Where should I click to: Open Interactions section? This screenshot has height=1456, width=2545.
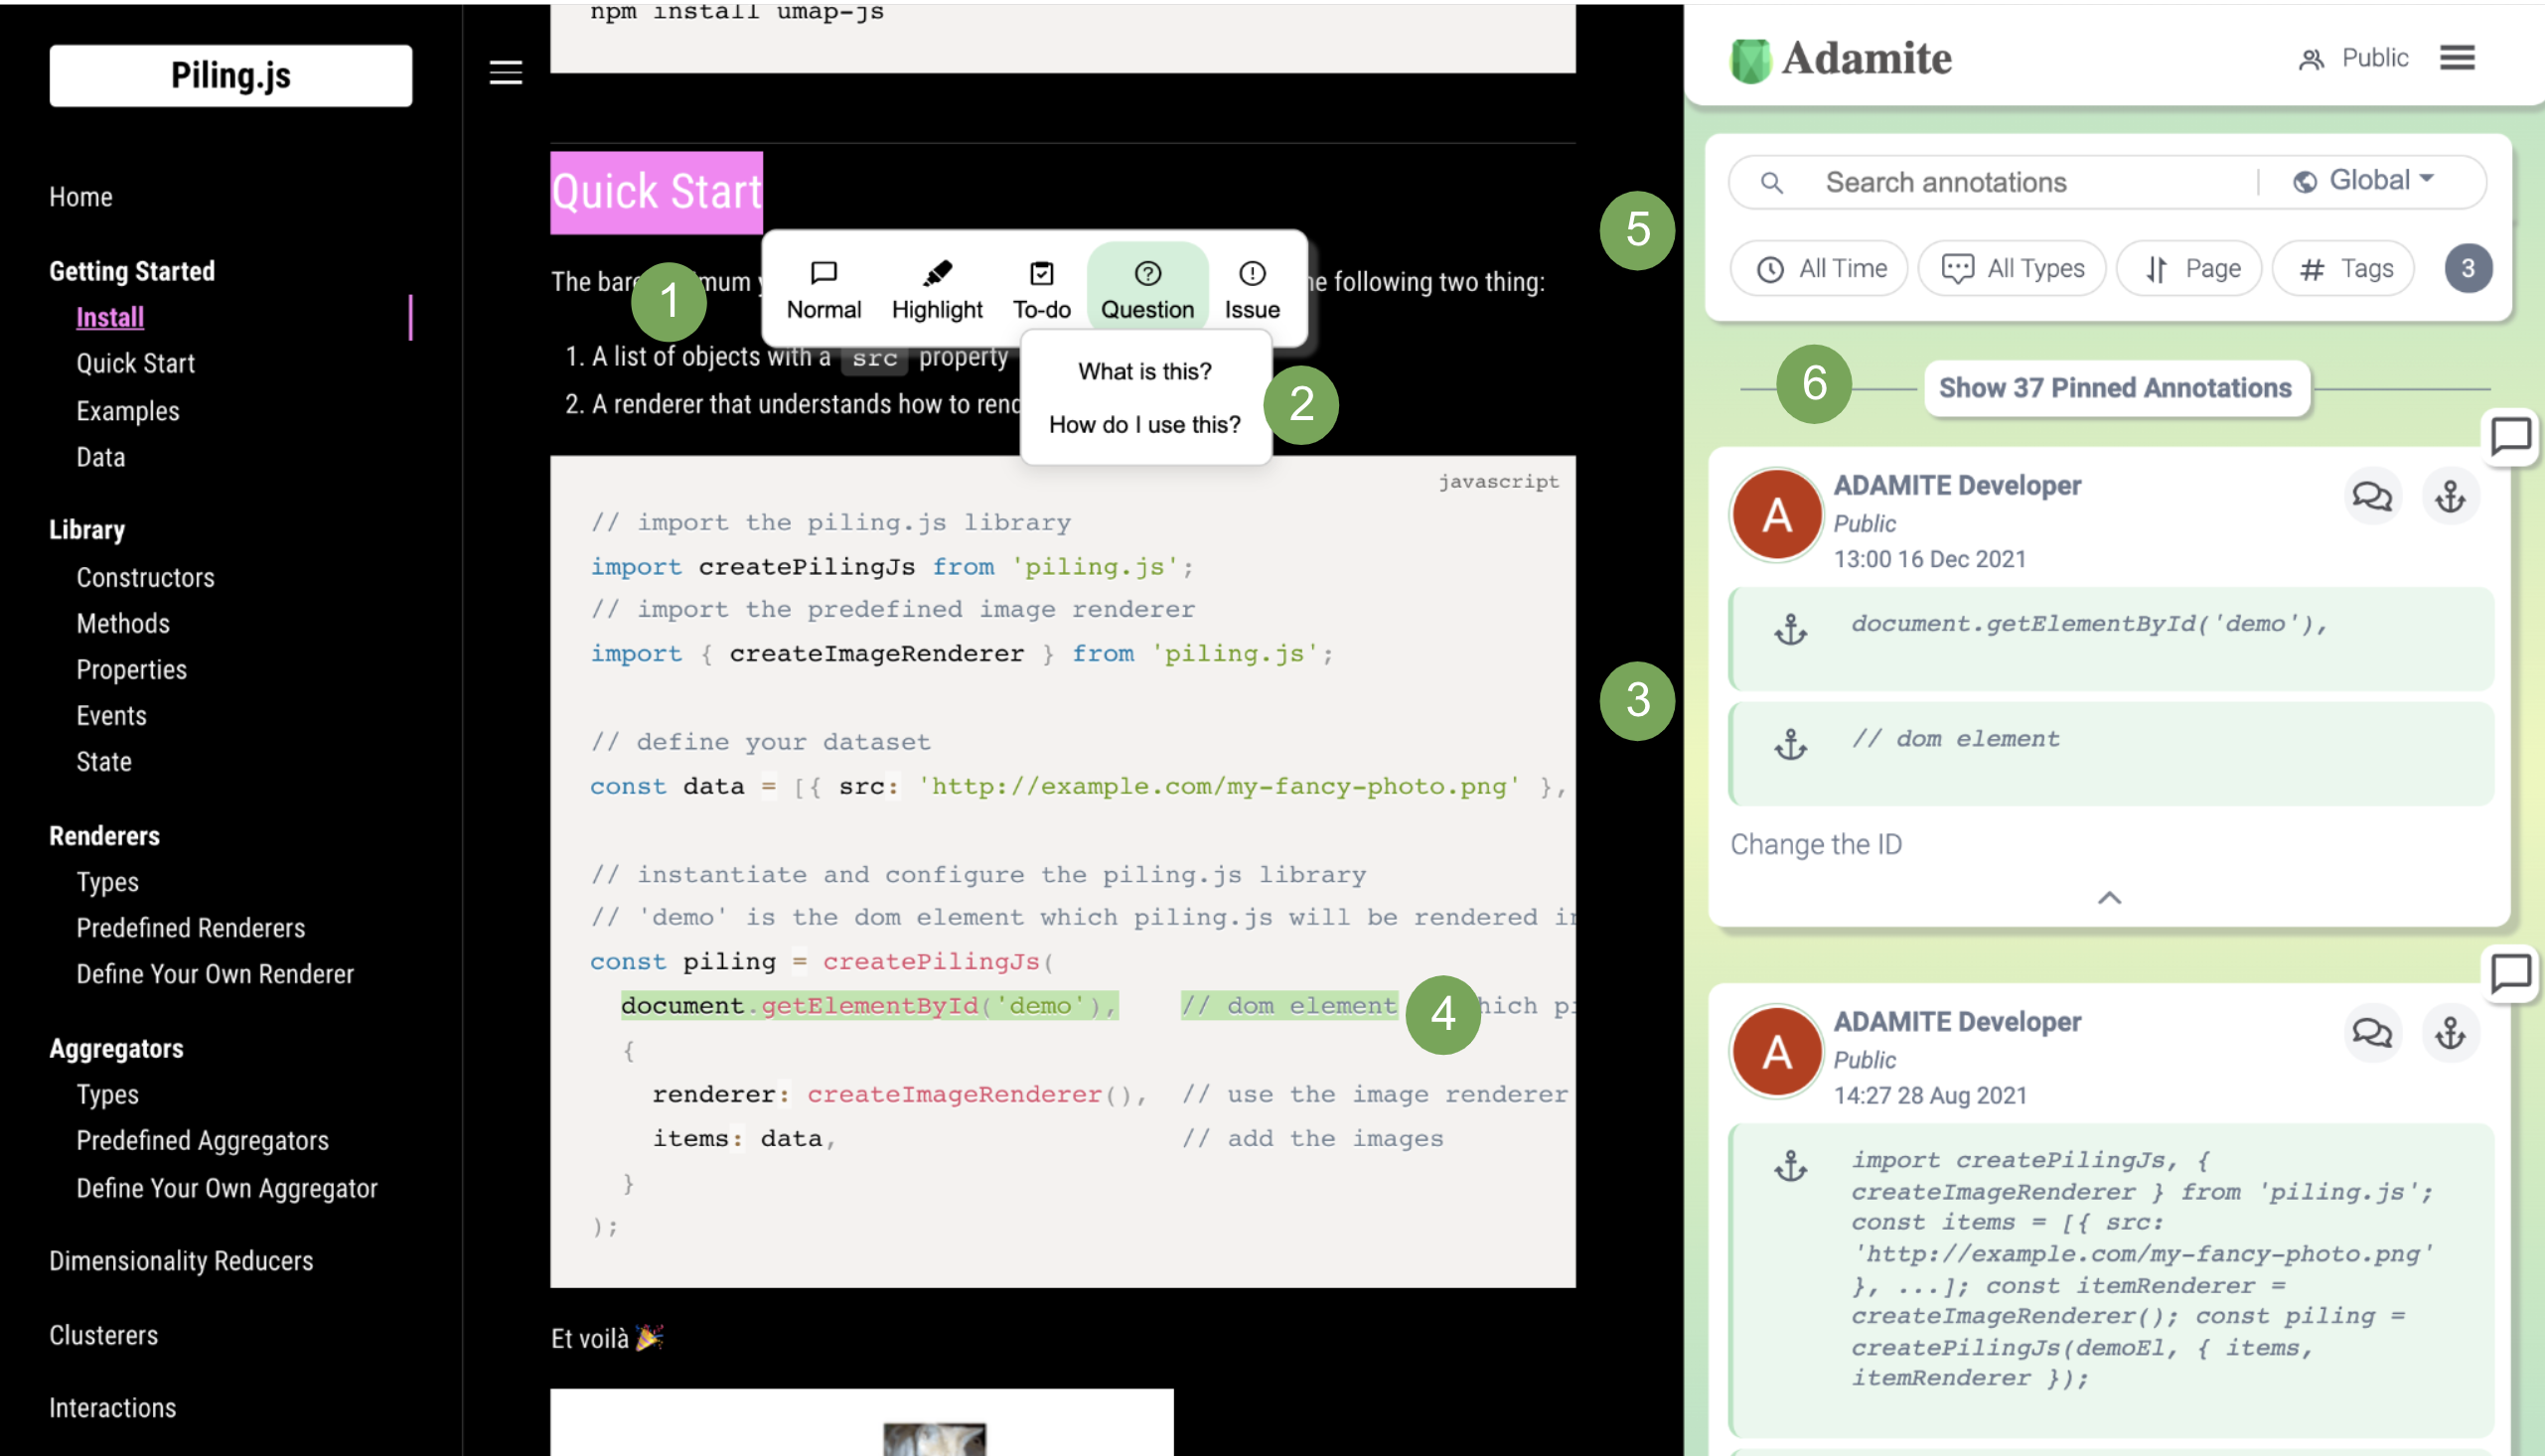click(113, 1408)
